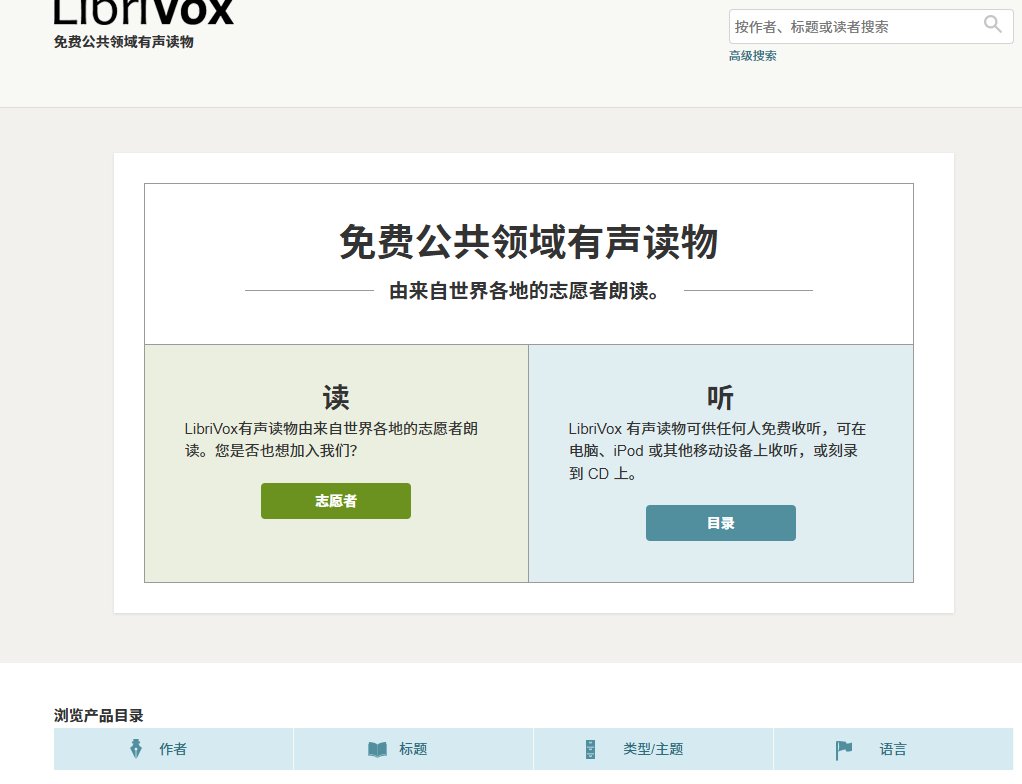
Task: Click the flag icon beside 语言
Action: point(843,750)
